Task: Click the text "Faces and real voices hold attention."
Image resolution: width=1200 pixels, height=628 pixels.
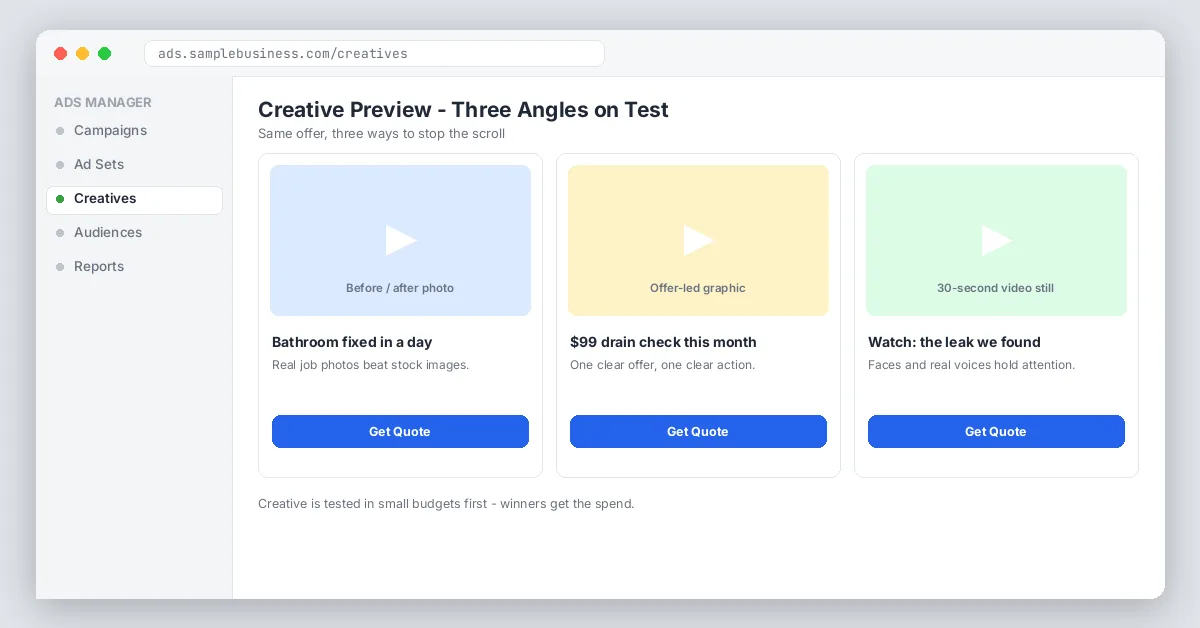Action: pyautogui.click(x=971, y=365)
